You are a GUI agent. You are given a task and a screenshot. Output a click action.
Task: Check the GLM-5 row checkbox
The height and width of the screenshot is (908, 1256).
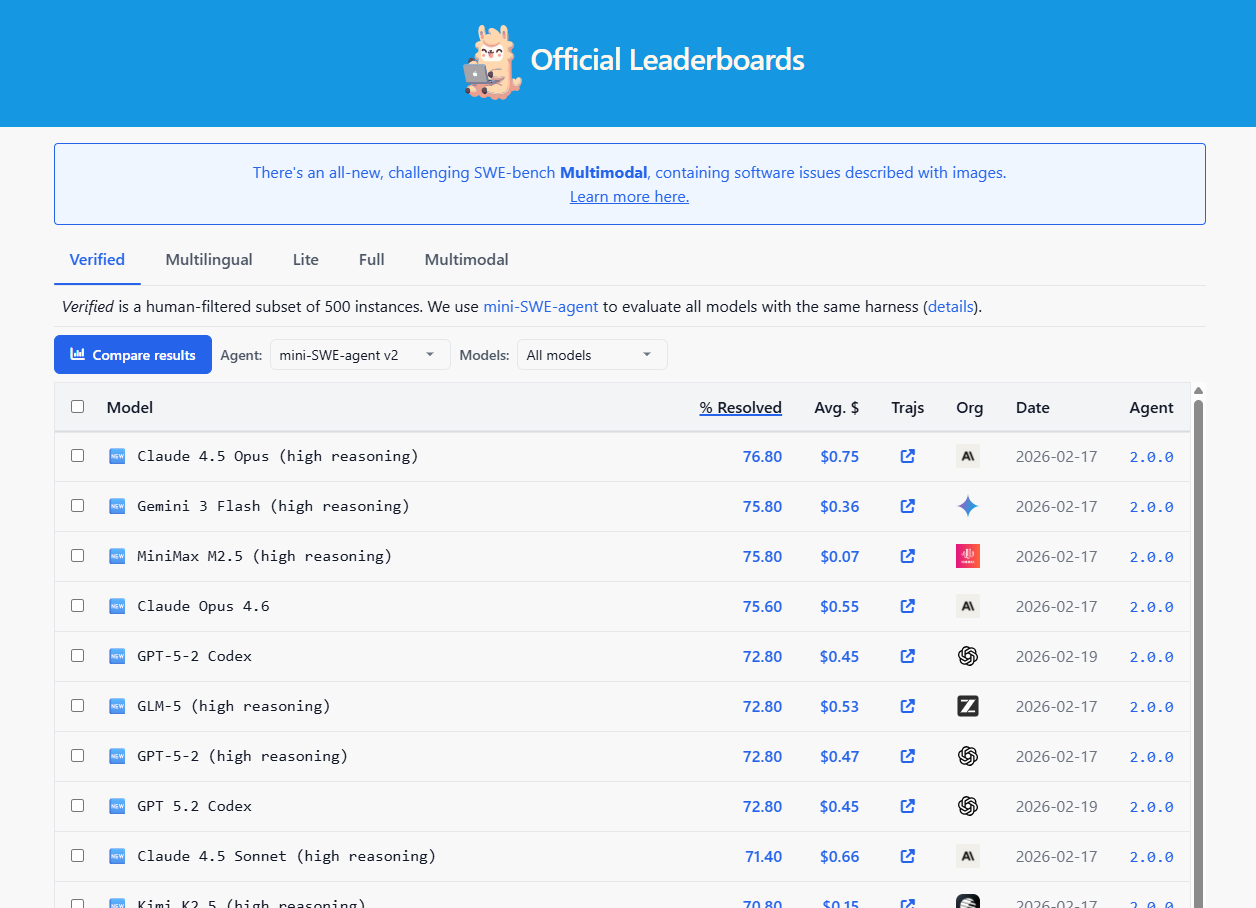coord(78,706)
